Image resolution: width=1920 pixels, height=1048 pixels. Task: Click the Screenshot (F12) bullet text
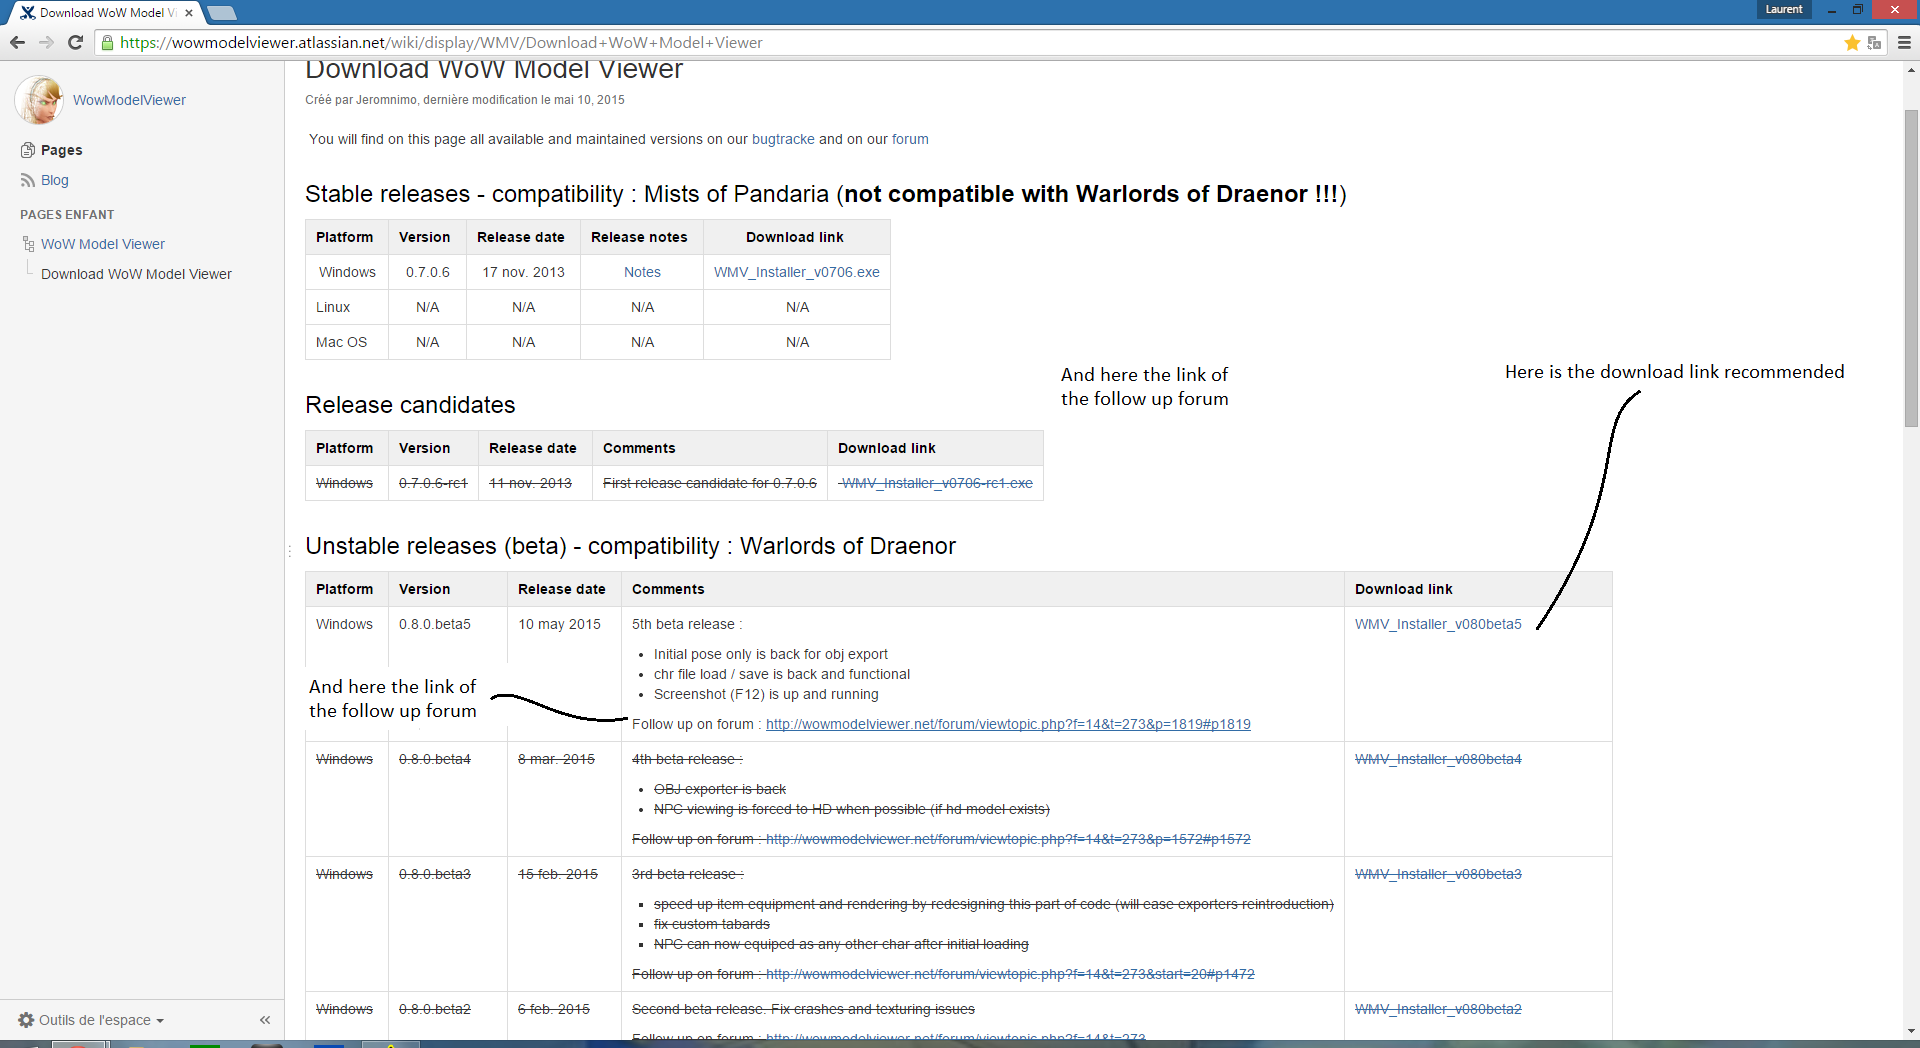tap(766, 694)
